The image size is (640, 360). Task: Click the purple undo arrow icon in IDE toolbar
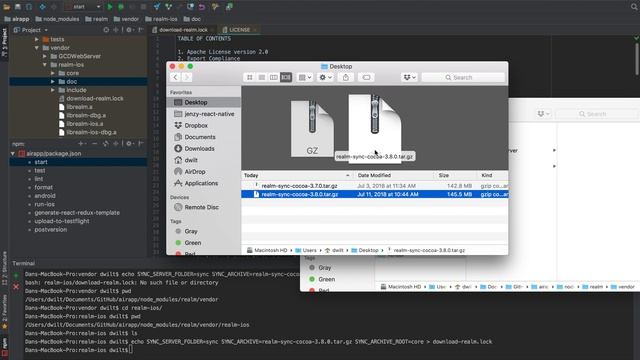pyautogui.click(x=202, y=7)
